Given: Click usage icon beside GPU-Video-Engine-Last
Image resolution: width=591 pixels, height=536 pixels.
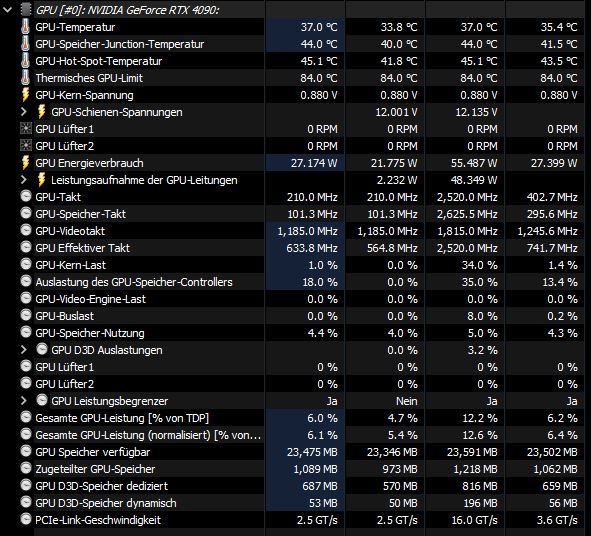Looking at the screenshot, I should [26, 298].
